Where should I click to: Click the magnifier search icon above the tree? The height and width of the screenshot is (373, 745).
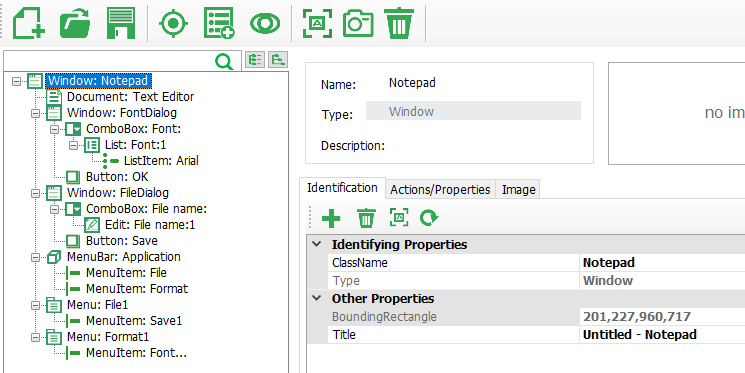point(224,61)
